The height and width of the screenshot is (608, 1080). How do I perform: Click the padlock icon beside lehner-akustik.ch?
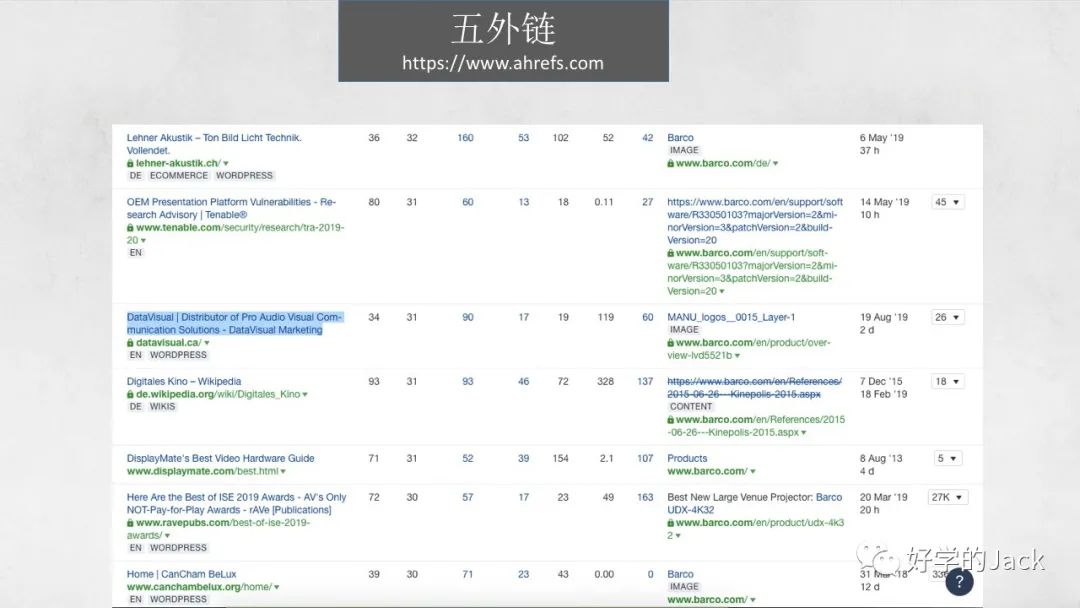[x=131, y=162]
